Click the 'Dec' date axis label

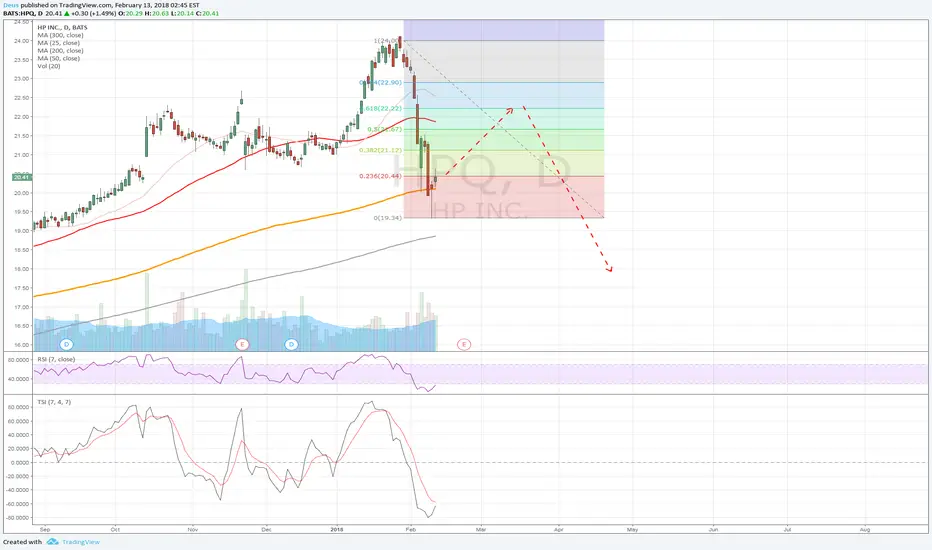click(266, 529)
